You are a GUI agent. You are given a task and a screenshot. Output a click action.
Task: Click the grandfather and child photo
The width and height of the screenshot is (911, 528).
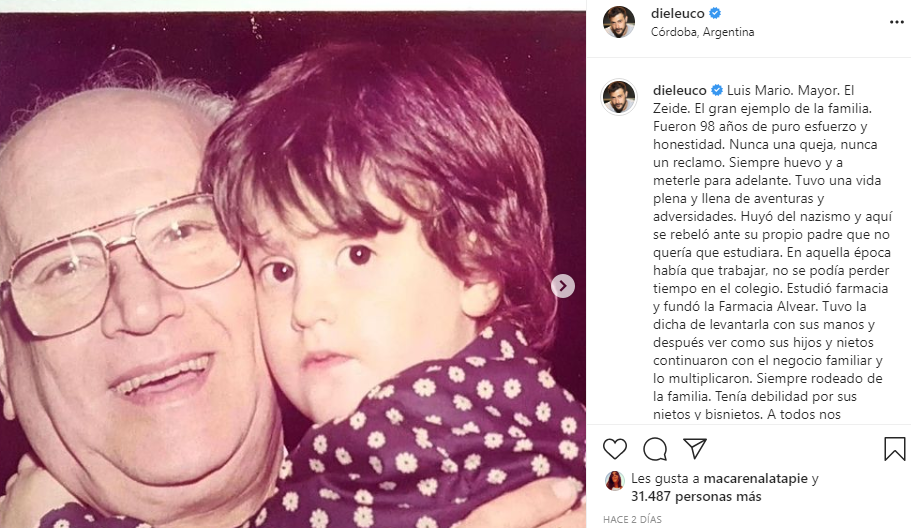click(x=293, y=270)
